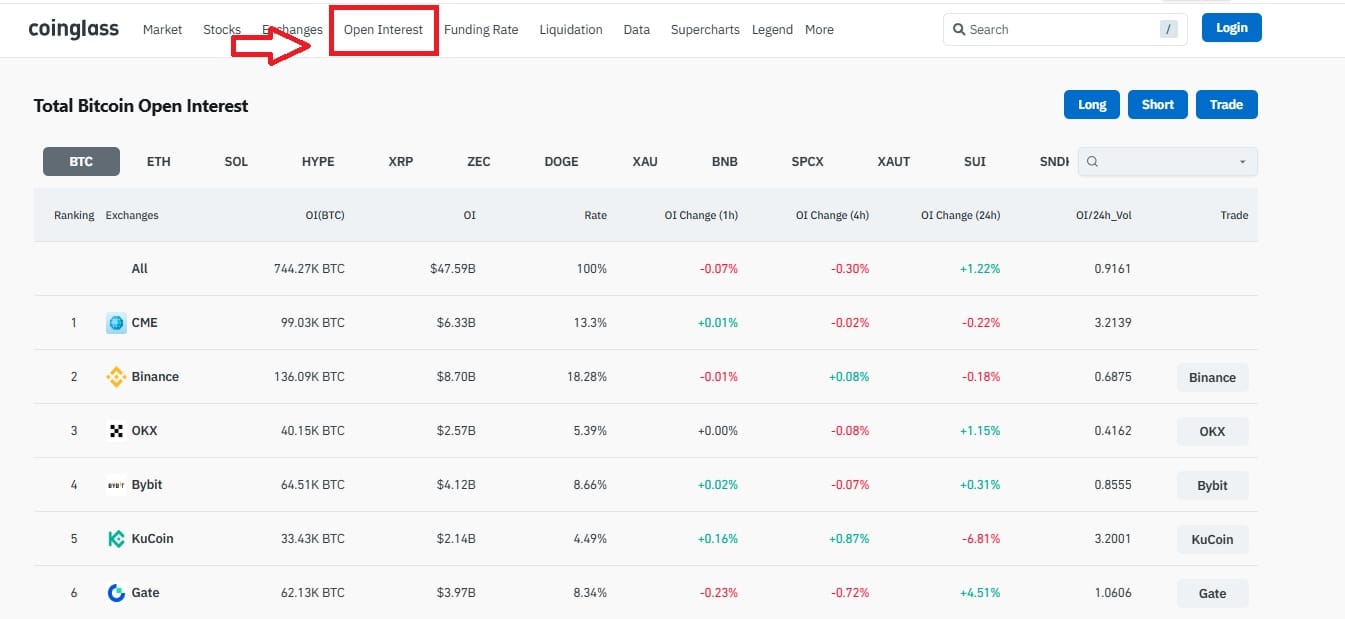The image size is (1345, 619).
Task: Expand the More menu
Action: click(819, 30)
